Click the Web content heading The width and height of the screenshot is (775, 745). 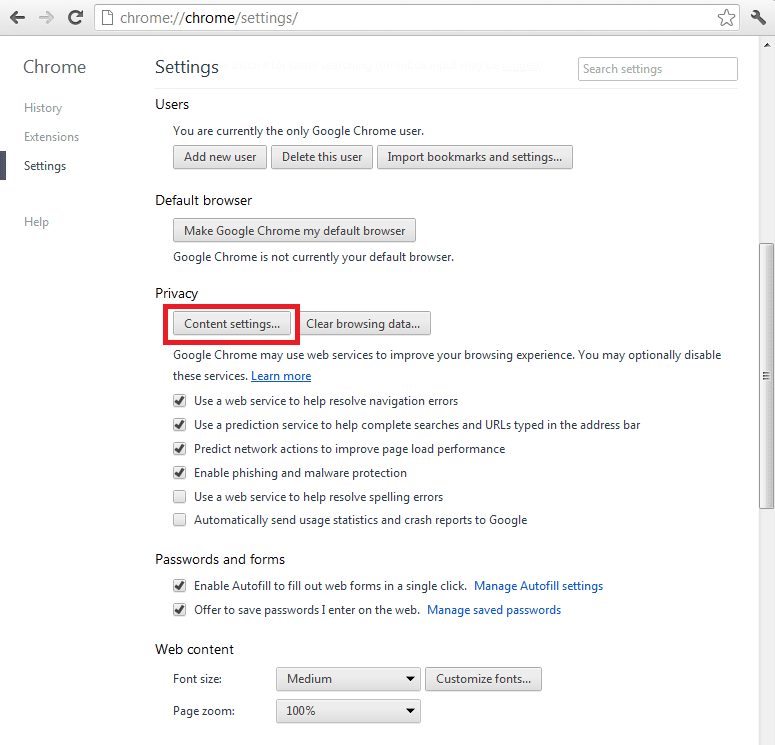point(194,649)
